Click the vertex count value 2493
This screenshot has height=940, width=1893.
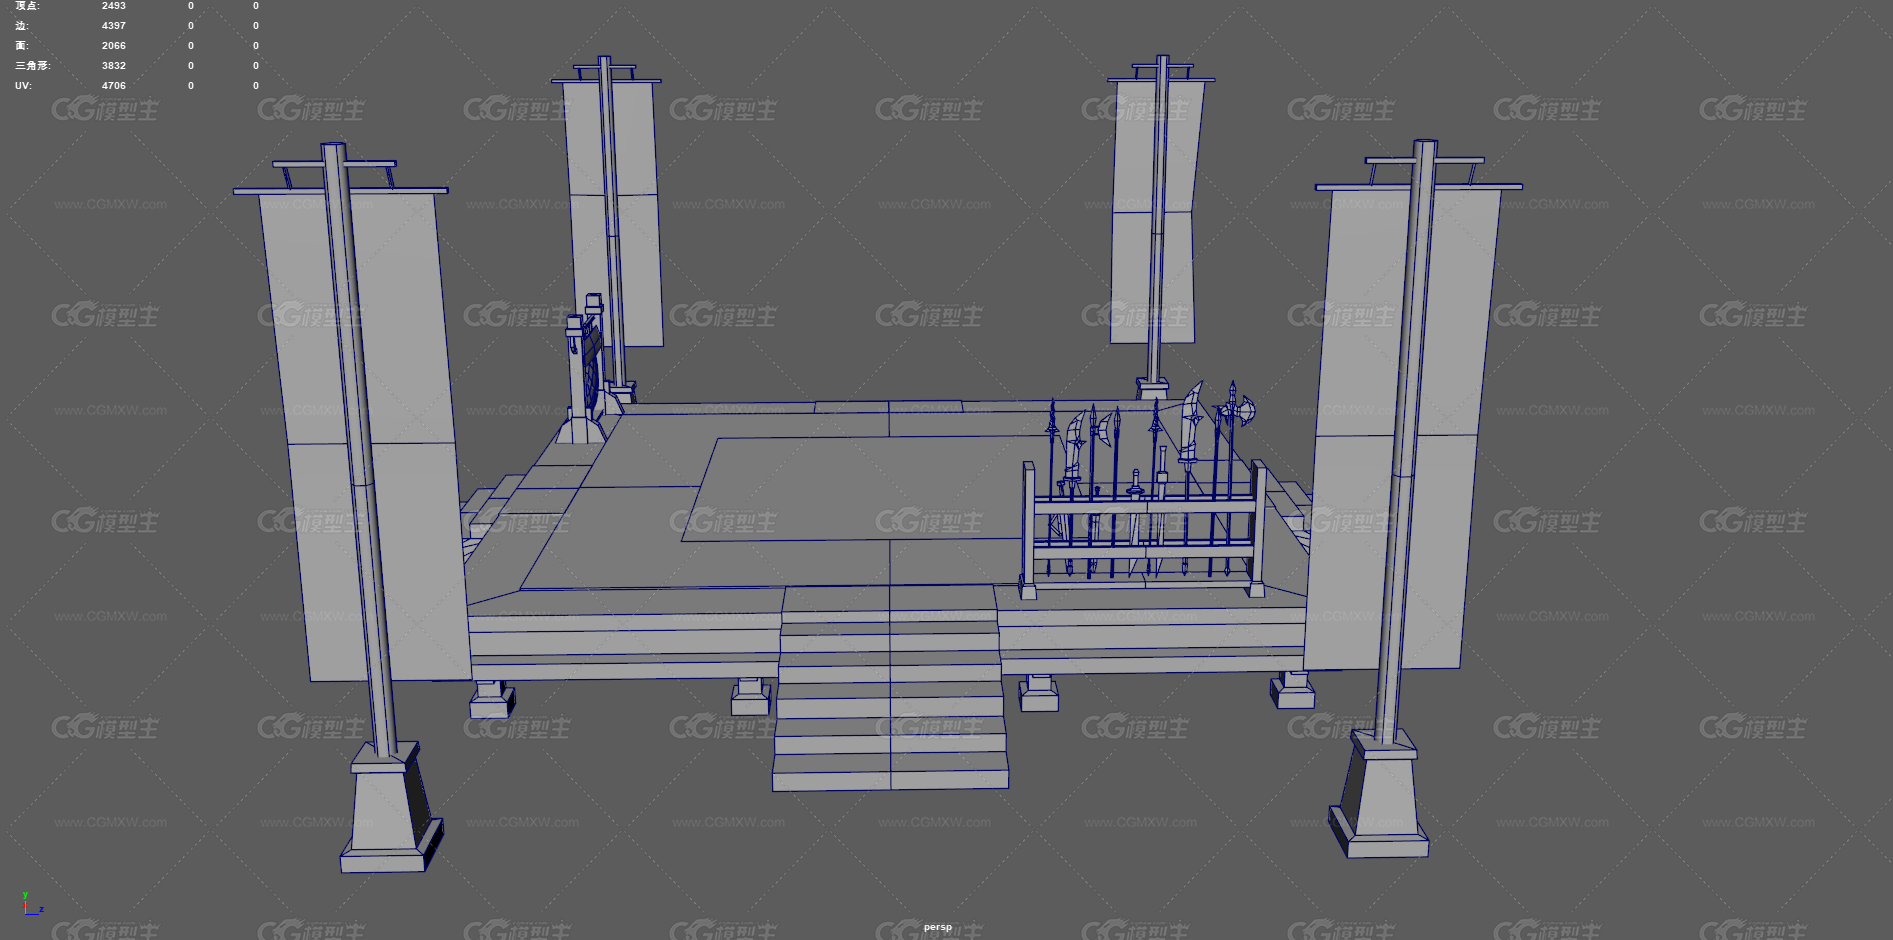pyautogui.click(x=114, y=6)
